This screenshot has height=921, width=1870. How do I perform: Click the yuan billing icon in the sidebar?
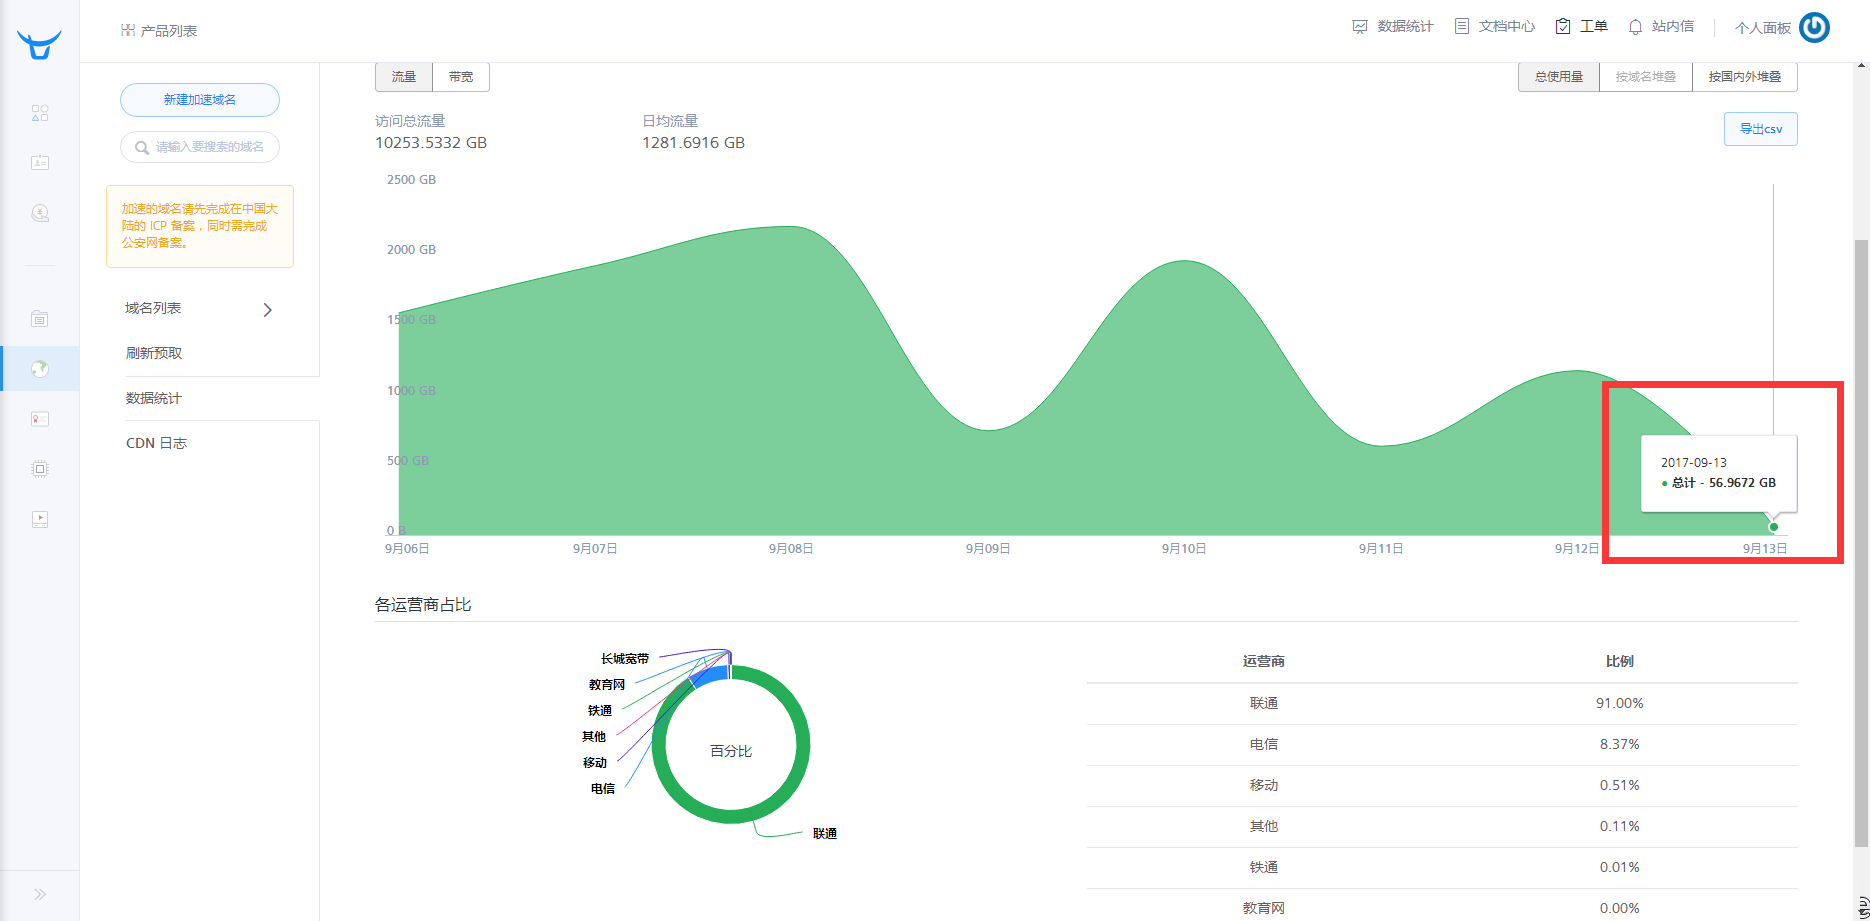point(40,213)
